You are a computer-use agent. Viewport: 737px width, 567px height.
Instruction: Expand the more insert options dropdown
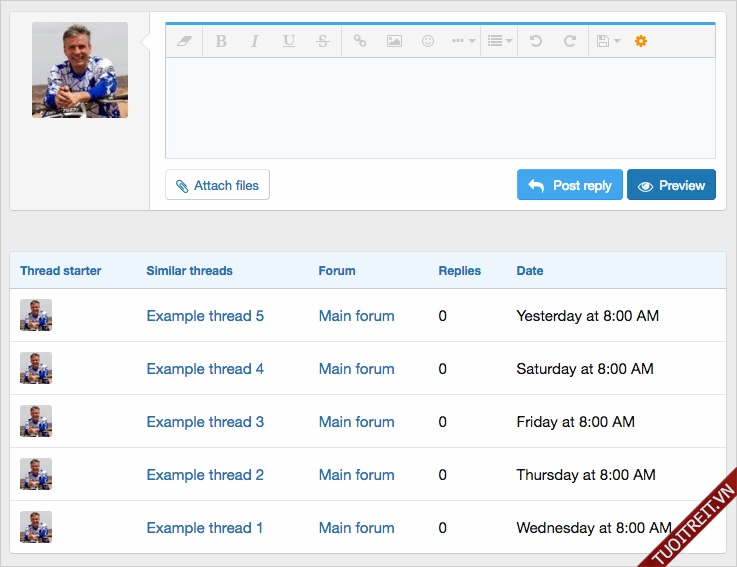click(463, 41)
